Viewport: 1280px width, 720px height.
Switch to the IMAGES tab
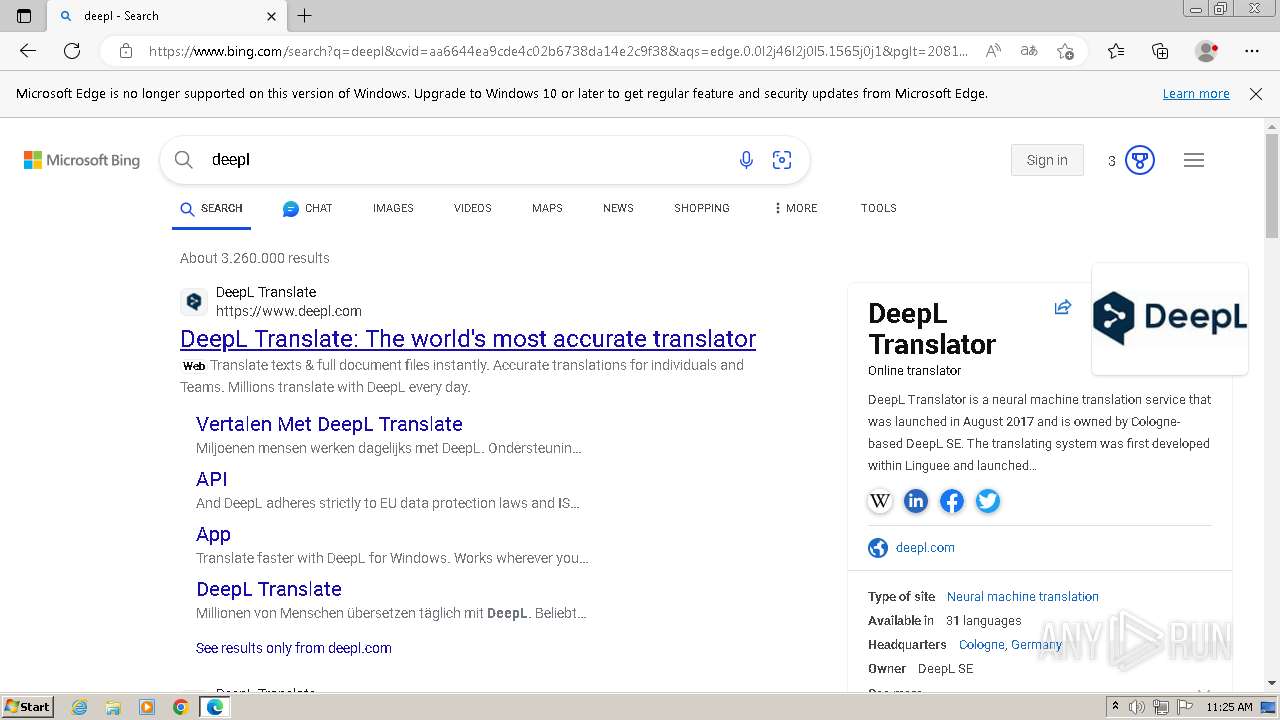coord(393,209)
